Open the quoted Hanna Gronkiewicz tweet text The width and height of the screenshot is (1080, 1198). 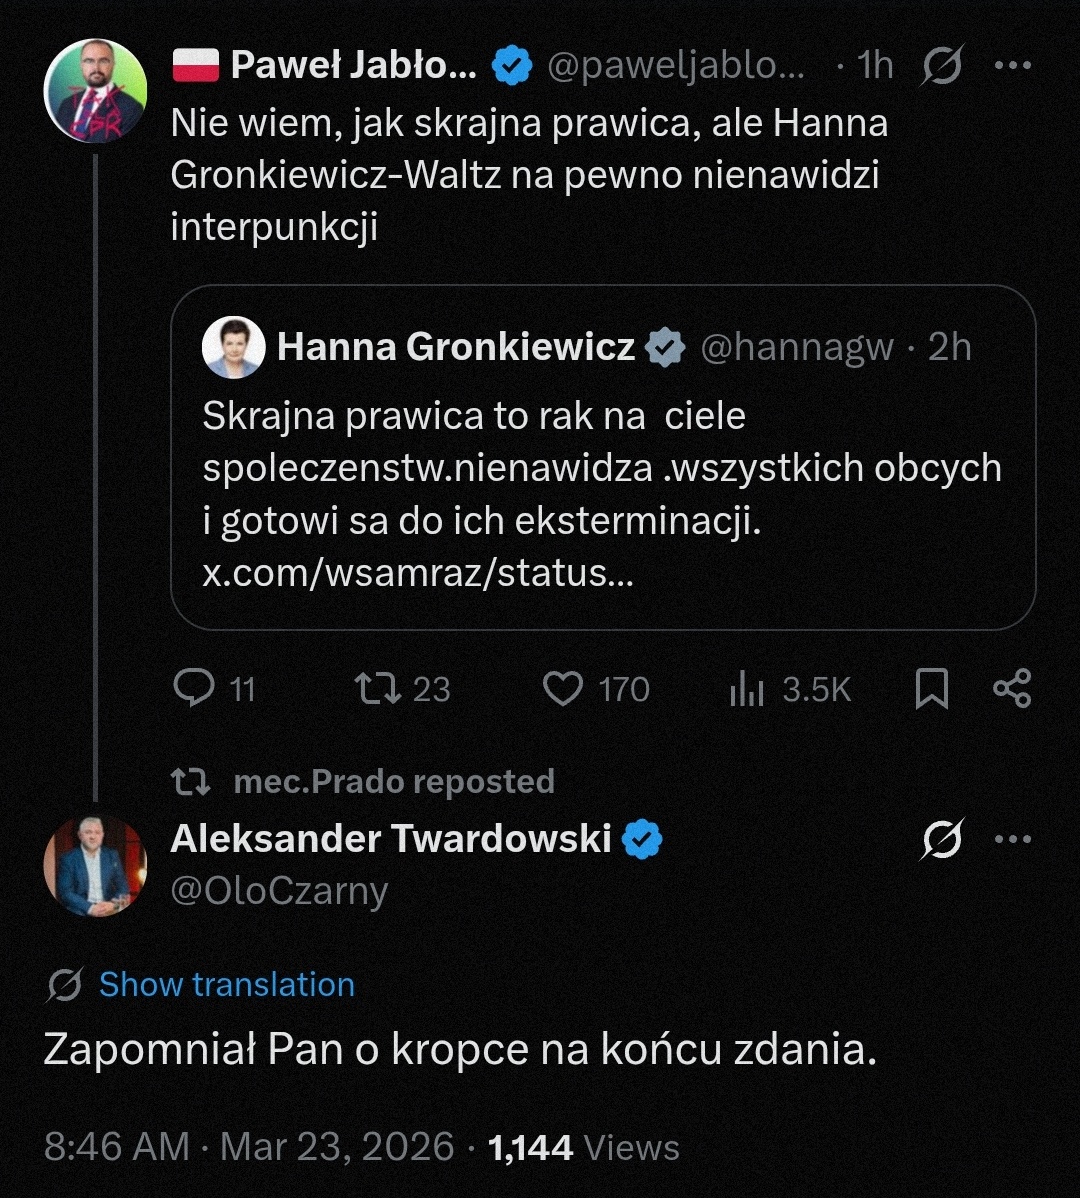click(x=600, y=468)
